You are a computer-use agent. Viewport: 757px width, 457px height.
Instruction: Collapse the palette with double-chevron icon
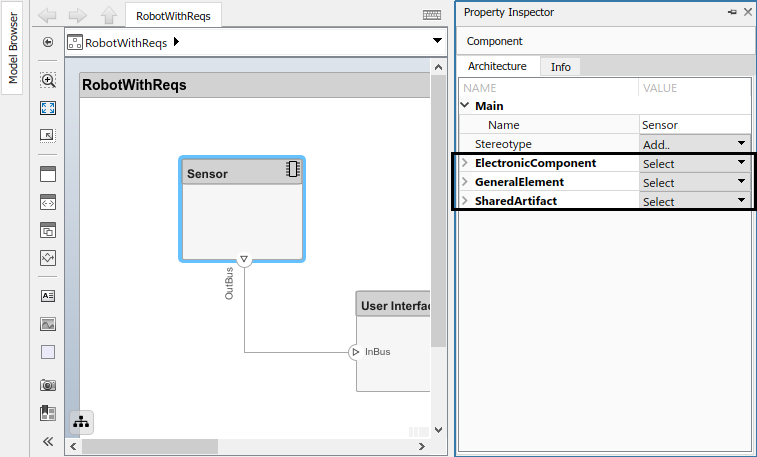coord(48,441)
